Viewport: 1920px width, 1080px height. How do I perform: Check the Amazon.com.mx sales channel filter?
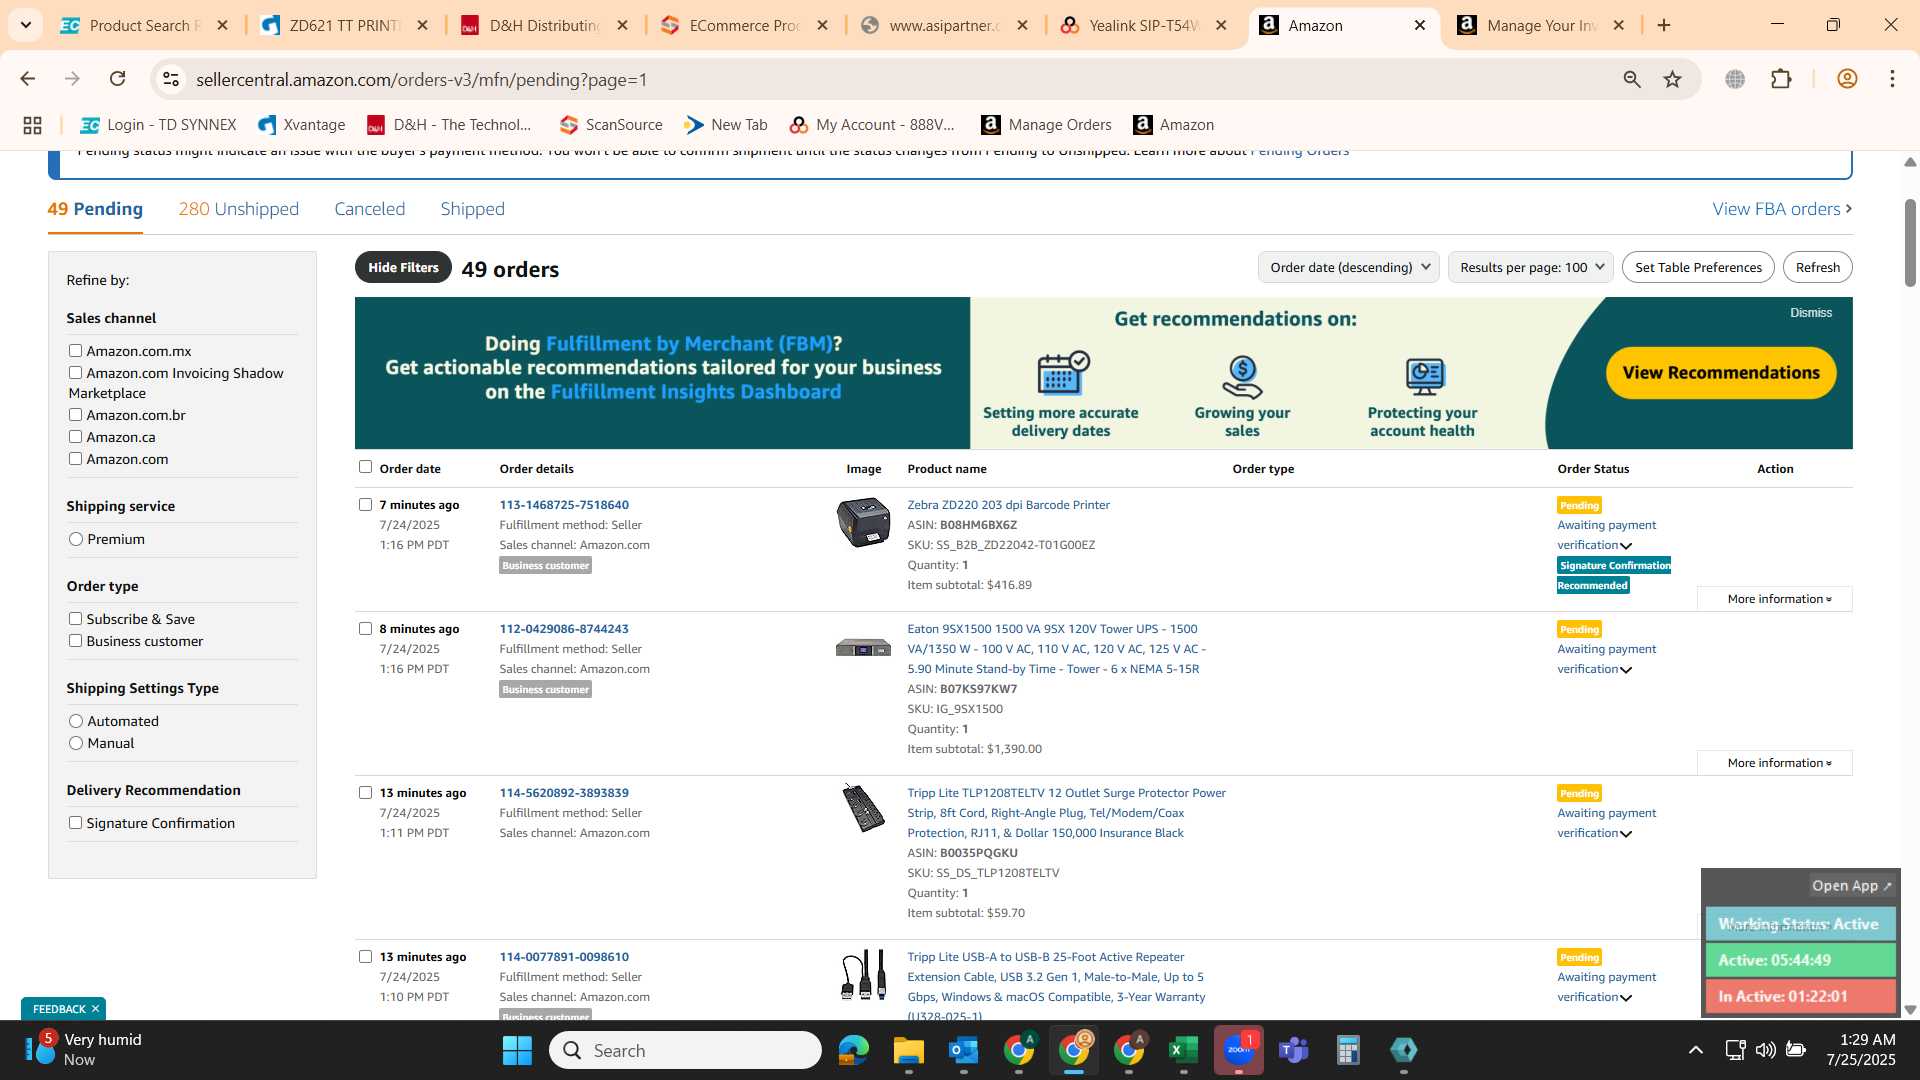[x=75, y=351]
